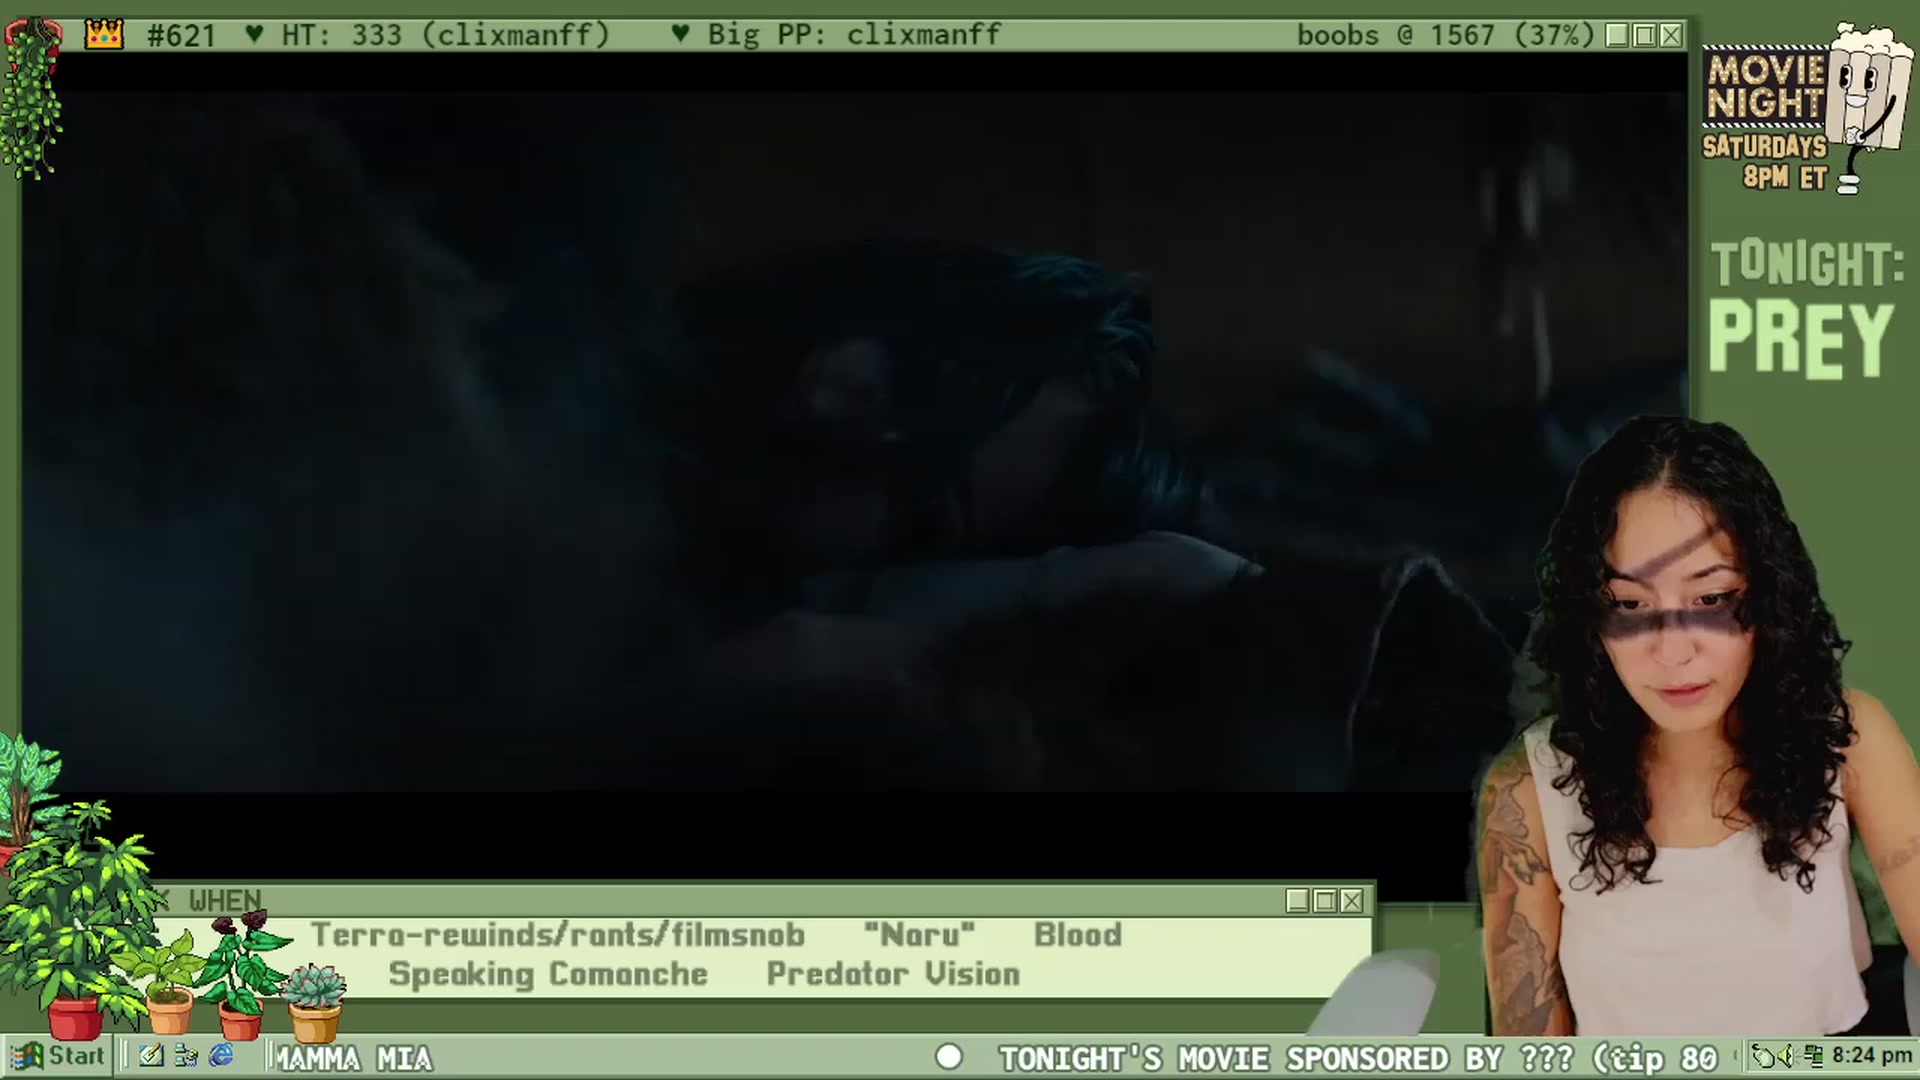
Task: Click the dark movie video area
Action: [855, 440]
